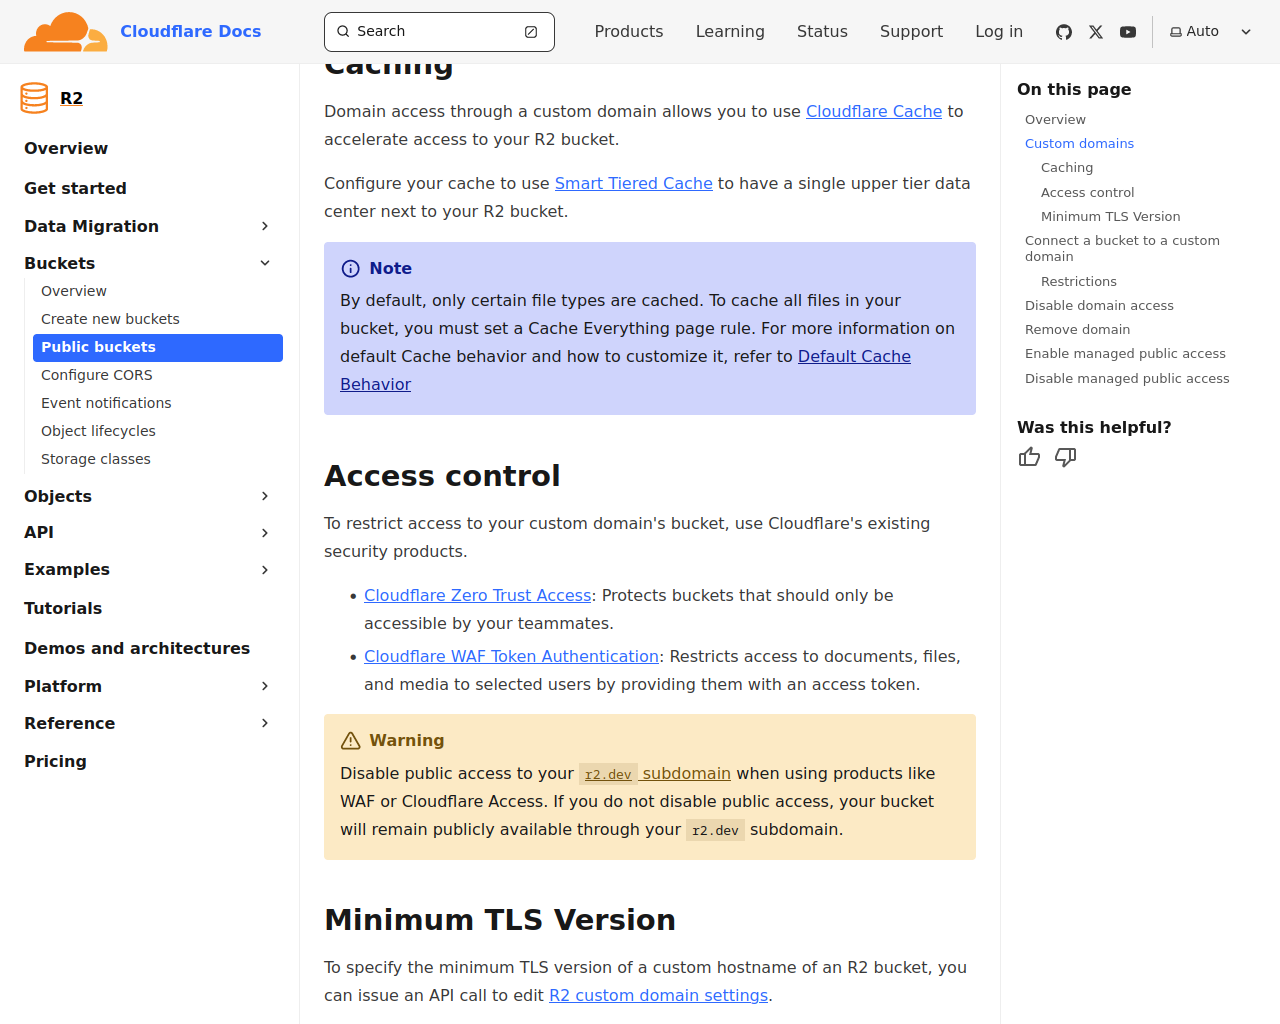
Task: Open the R2 heading link in sidebar
Action: tap(71, 98)
